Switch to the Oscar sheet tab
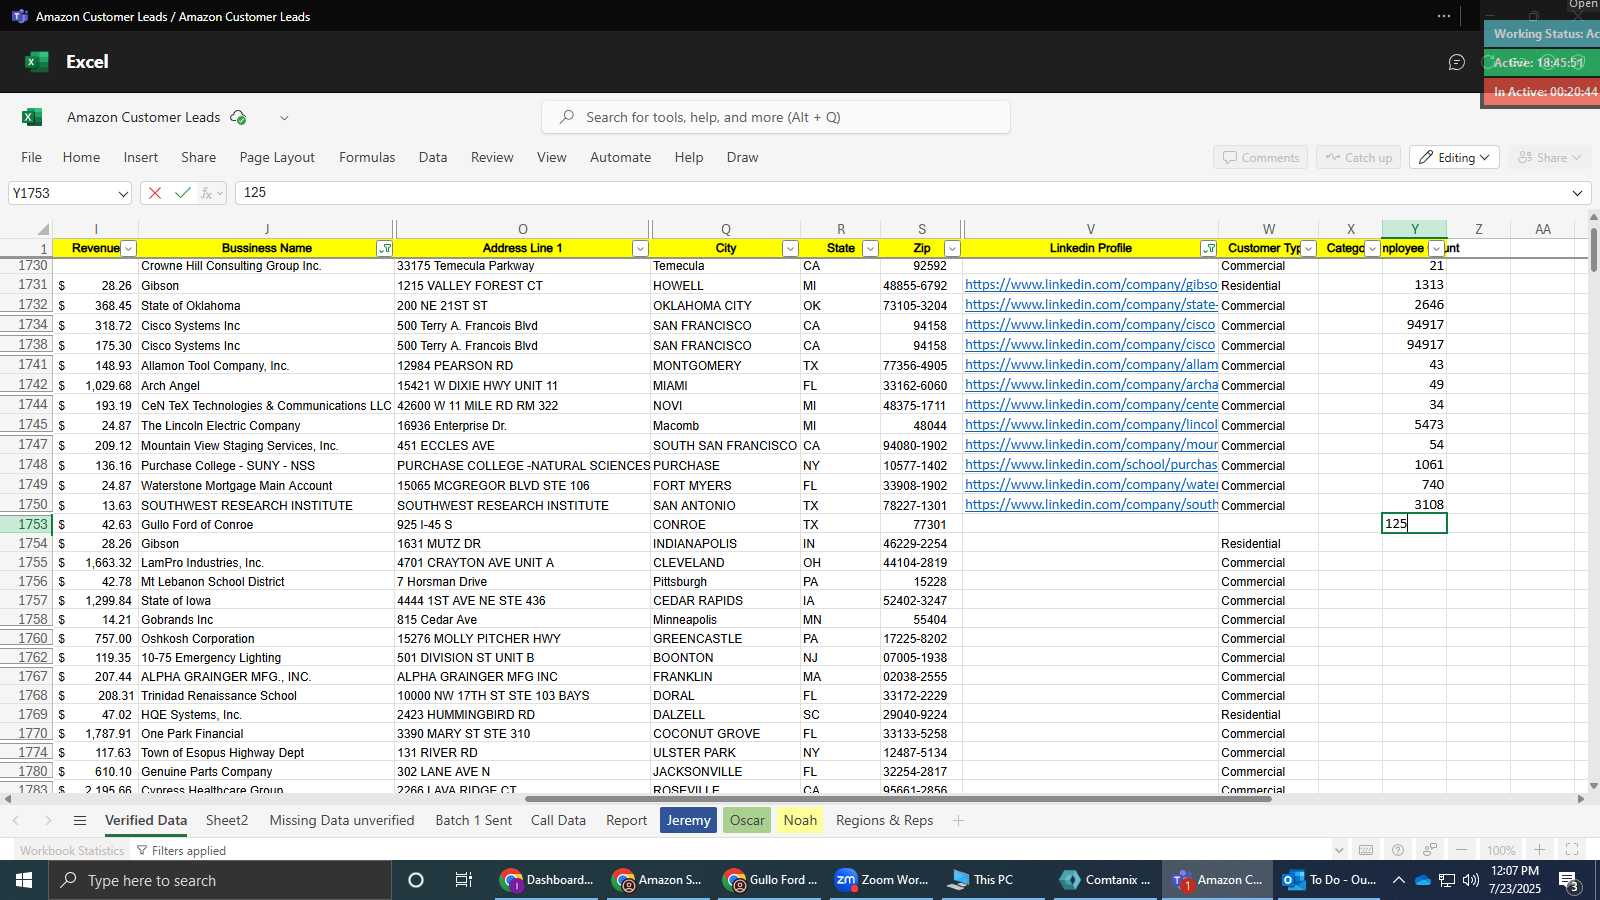Viewport: 1600px width, 900px height. click(747, 820)
